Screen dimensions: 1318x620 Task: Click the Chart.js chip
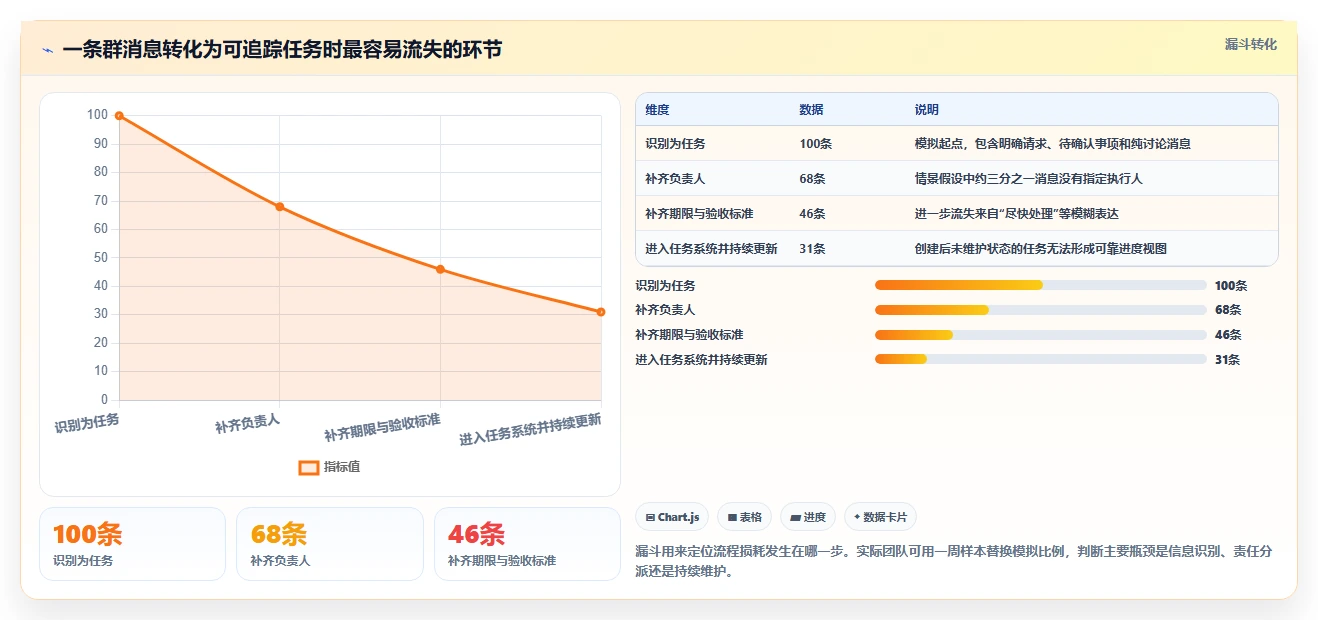point(673,517)
